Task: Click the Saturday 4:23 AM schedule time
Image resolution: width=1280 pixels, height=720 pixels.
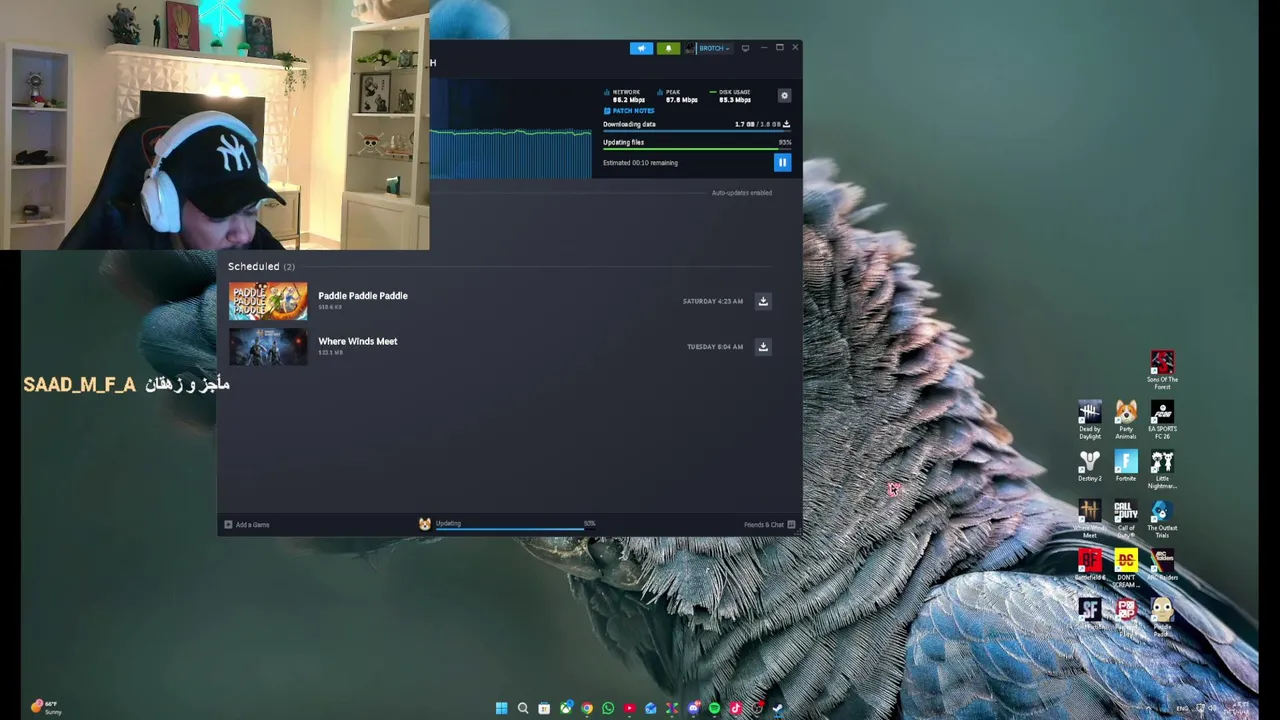Action: point(713,301)
